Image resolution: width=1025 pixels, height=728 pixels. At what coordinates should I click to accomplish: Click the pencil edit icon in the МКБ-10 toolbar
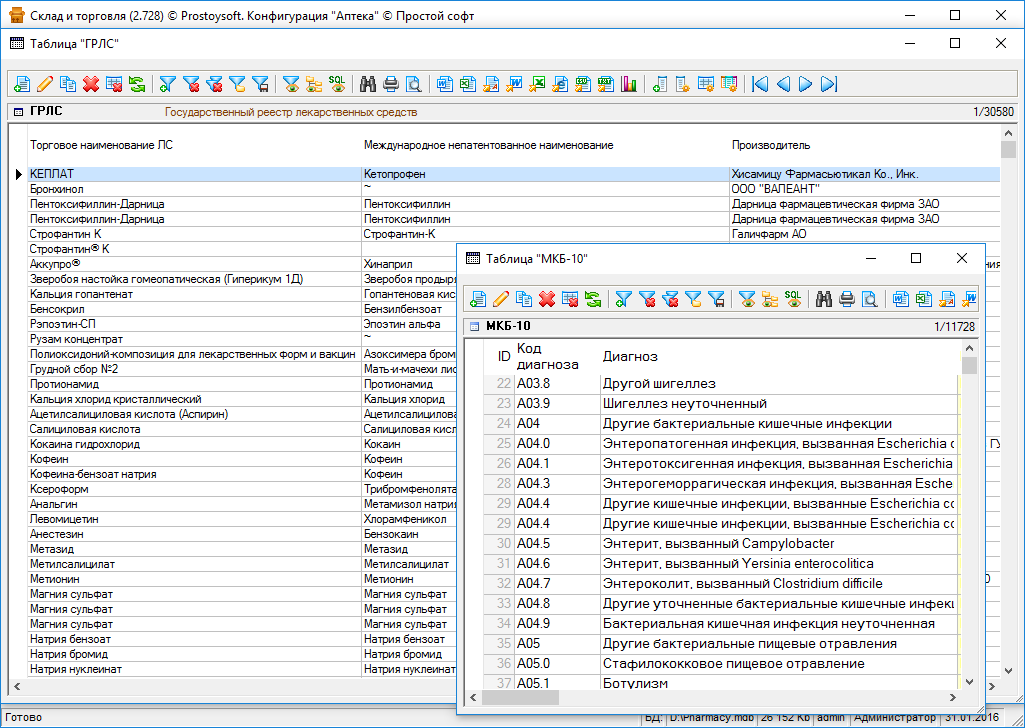pyautogui.click(x=501, y=299)
